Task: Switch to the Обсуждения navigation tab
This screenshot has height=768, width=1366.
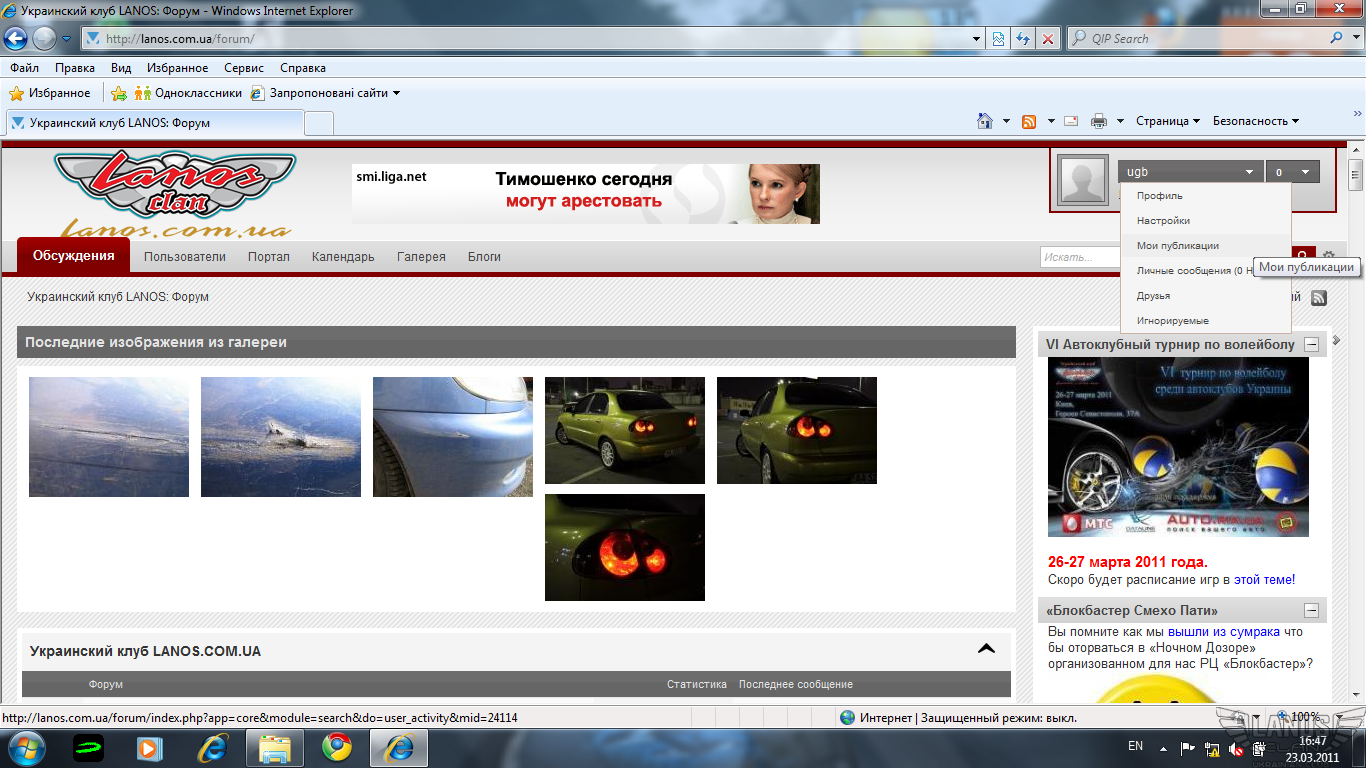Action: pyautogui.click(x=73, y=256)
